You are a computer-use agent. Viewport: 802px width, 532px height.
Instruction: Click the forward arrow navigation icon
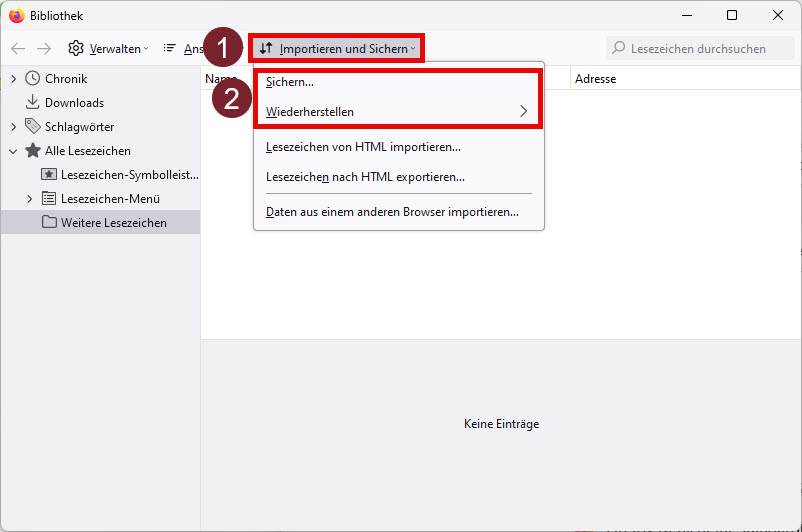[44, 48]
